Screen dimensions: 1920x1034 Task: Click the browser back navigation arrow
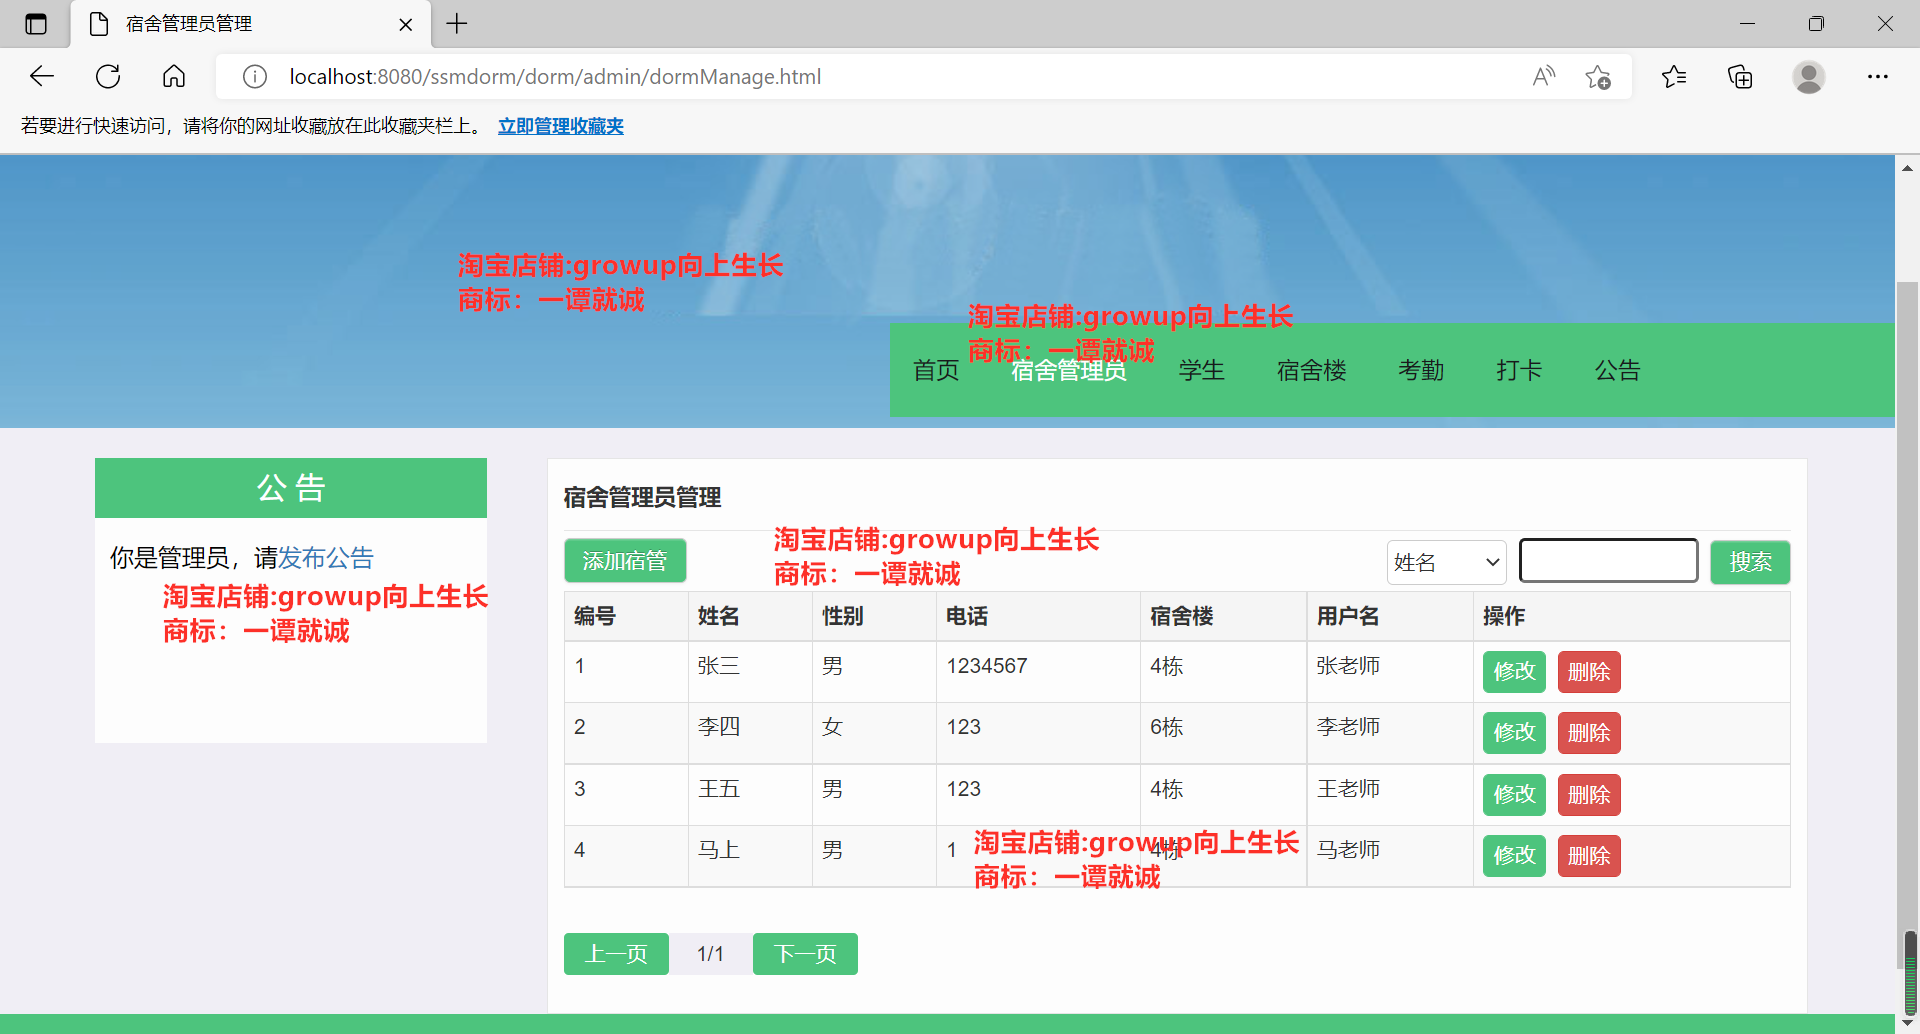pos(41,76)
